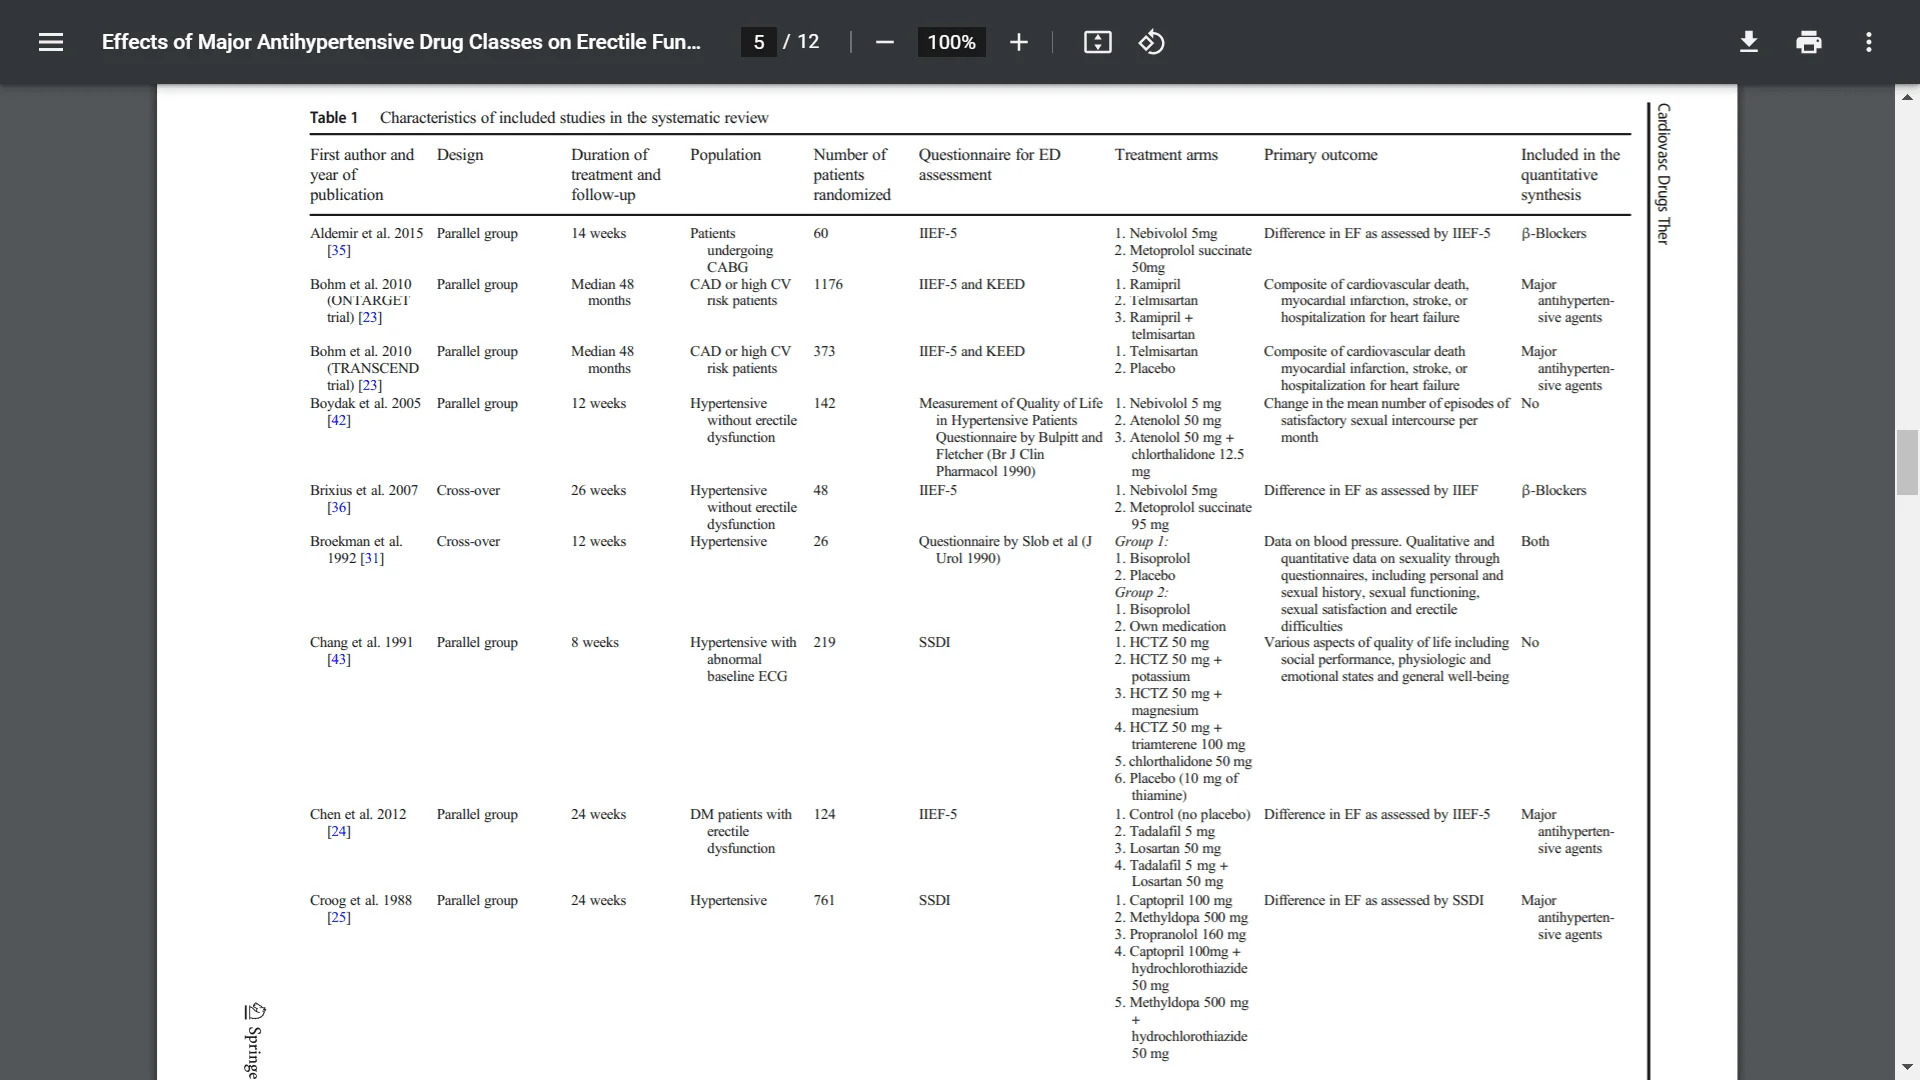Click the 'Table 1' caption label

pos(333,118)
